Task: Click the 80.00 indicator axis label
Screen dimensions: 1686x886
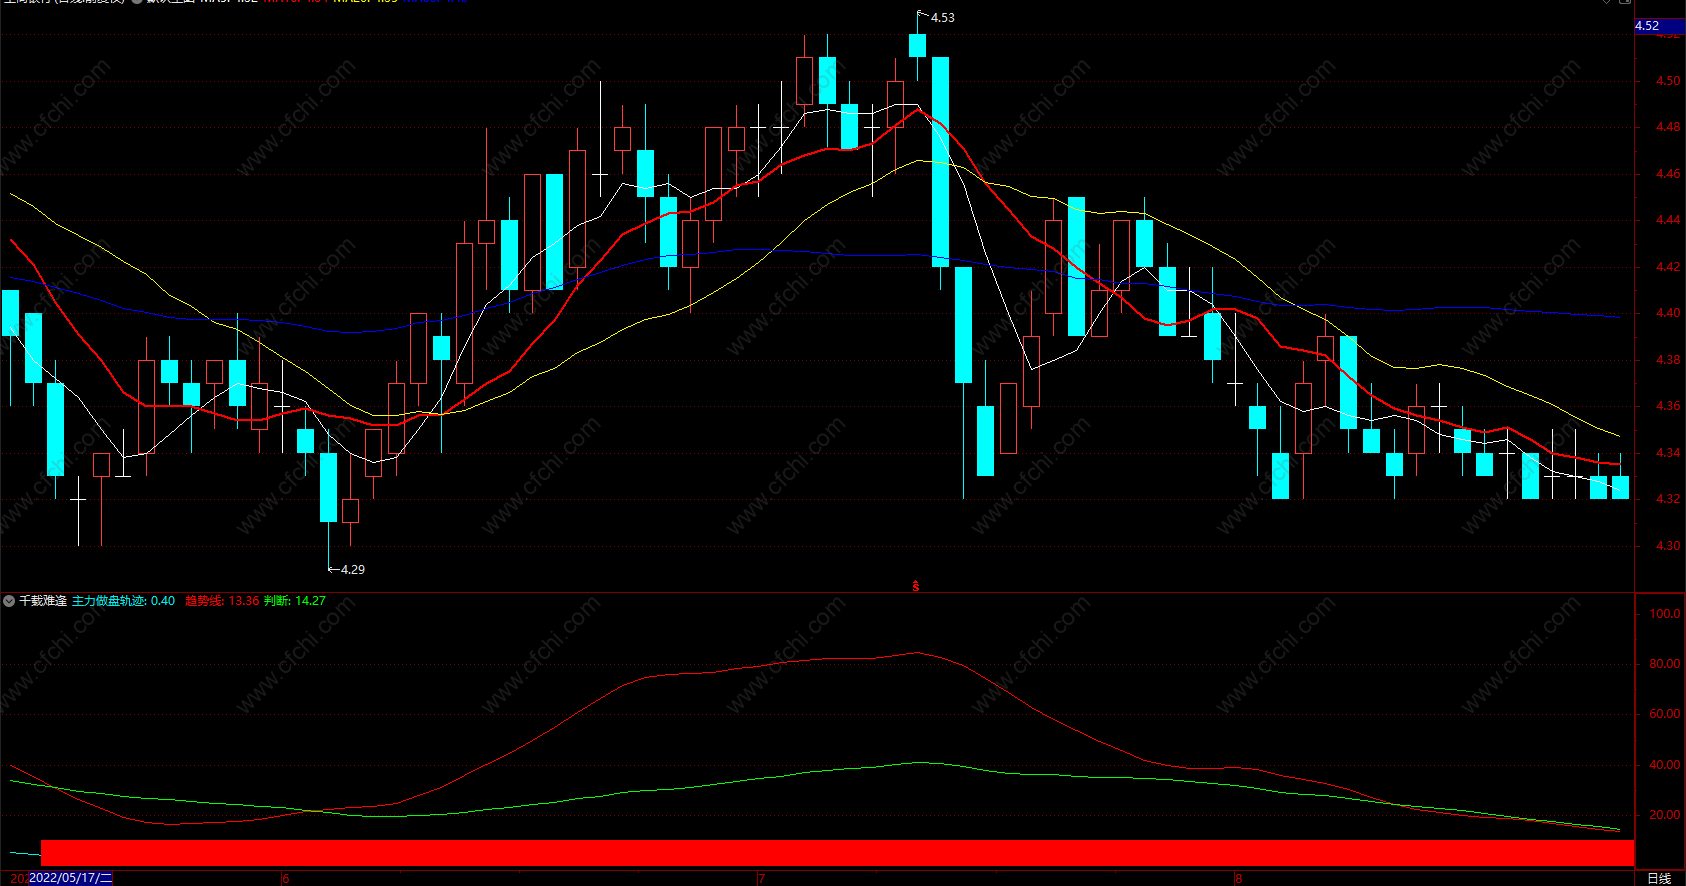Action: pos(1665,664)
